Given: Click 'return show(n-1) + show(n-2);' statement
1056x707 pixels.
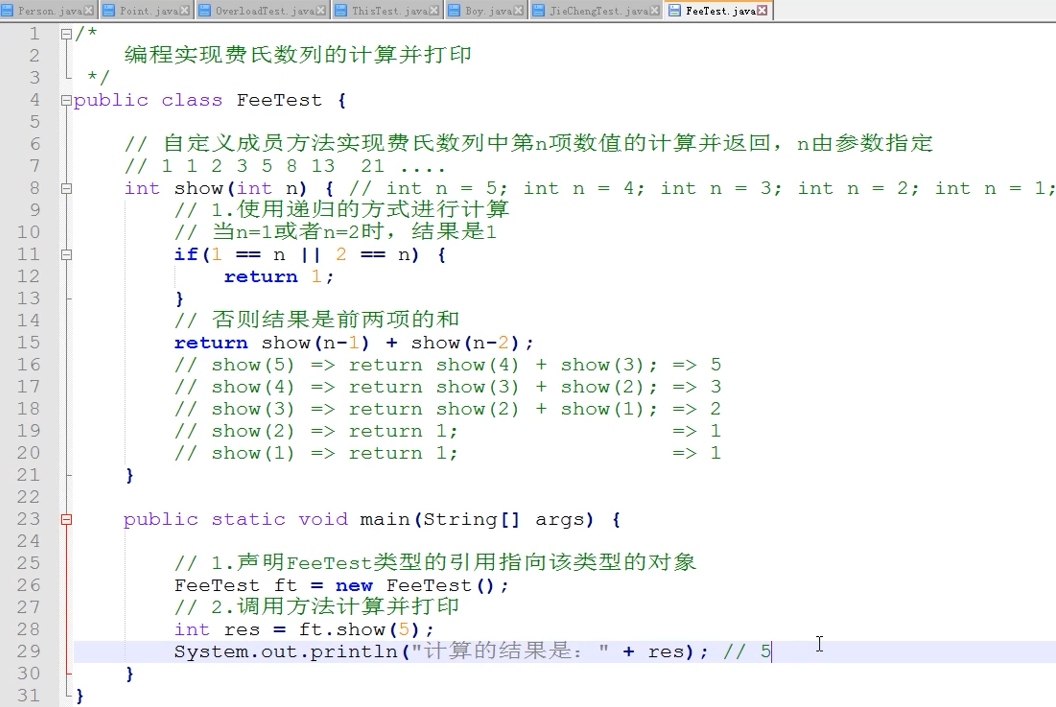Looking at the screenshot, I should 354,343.
